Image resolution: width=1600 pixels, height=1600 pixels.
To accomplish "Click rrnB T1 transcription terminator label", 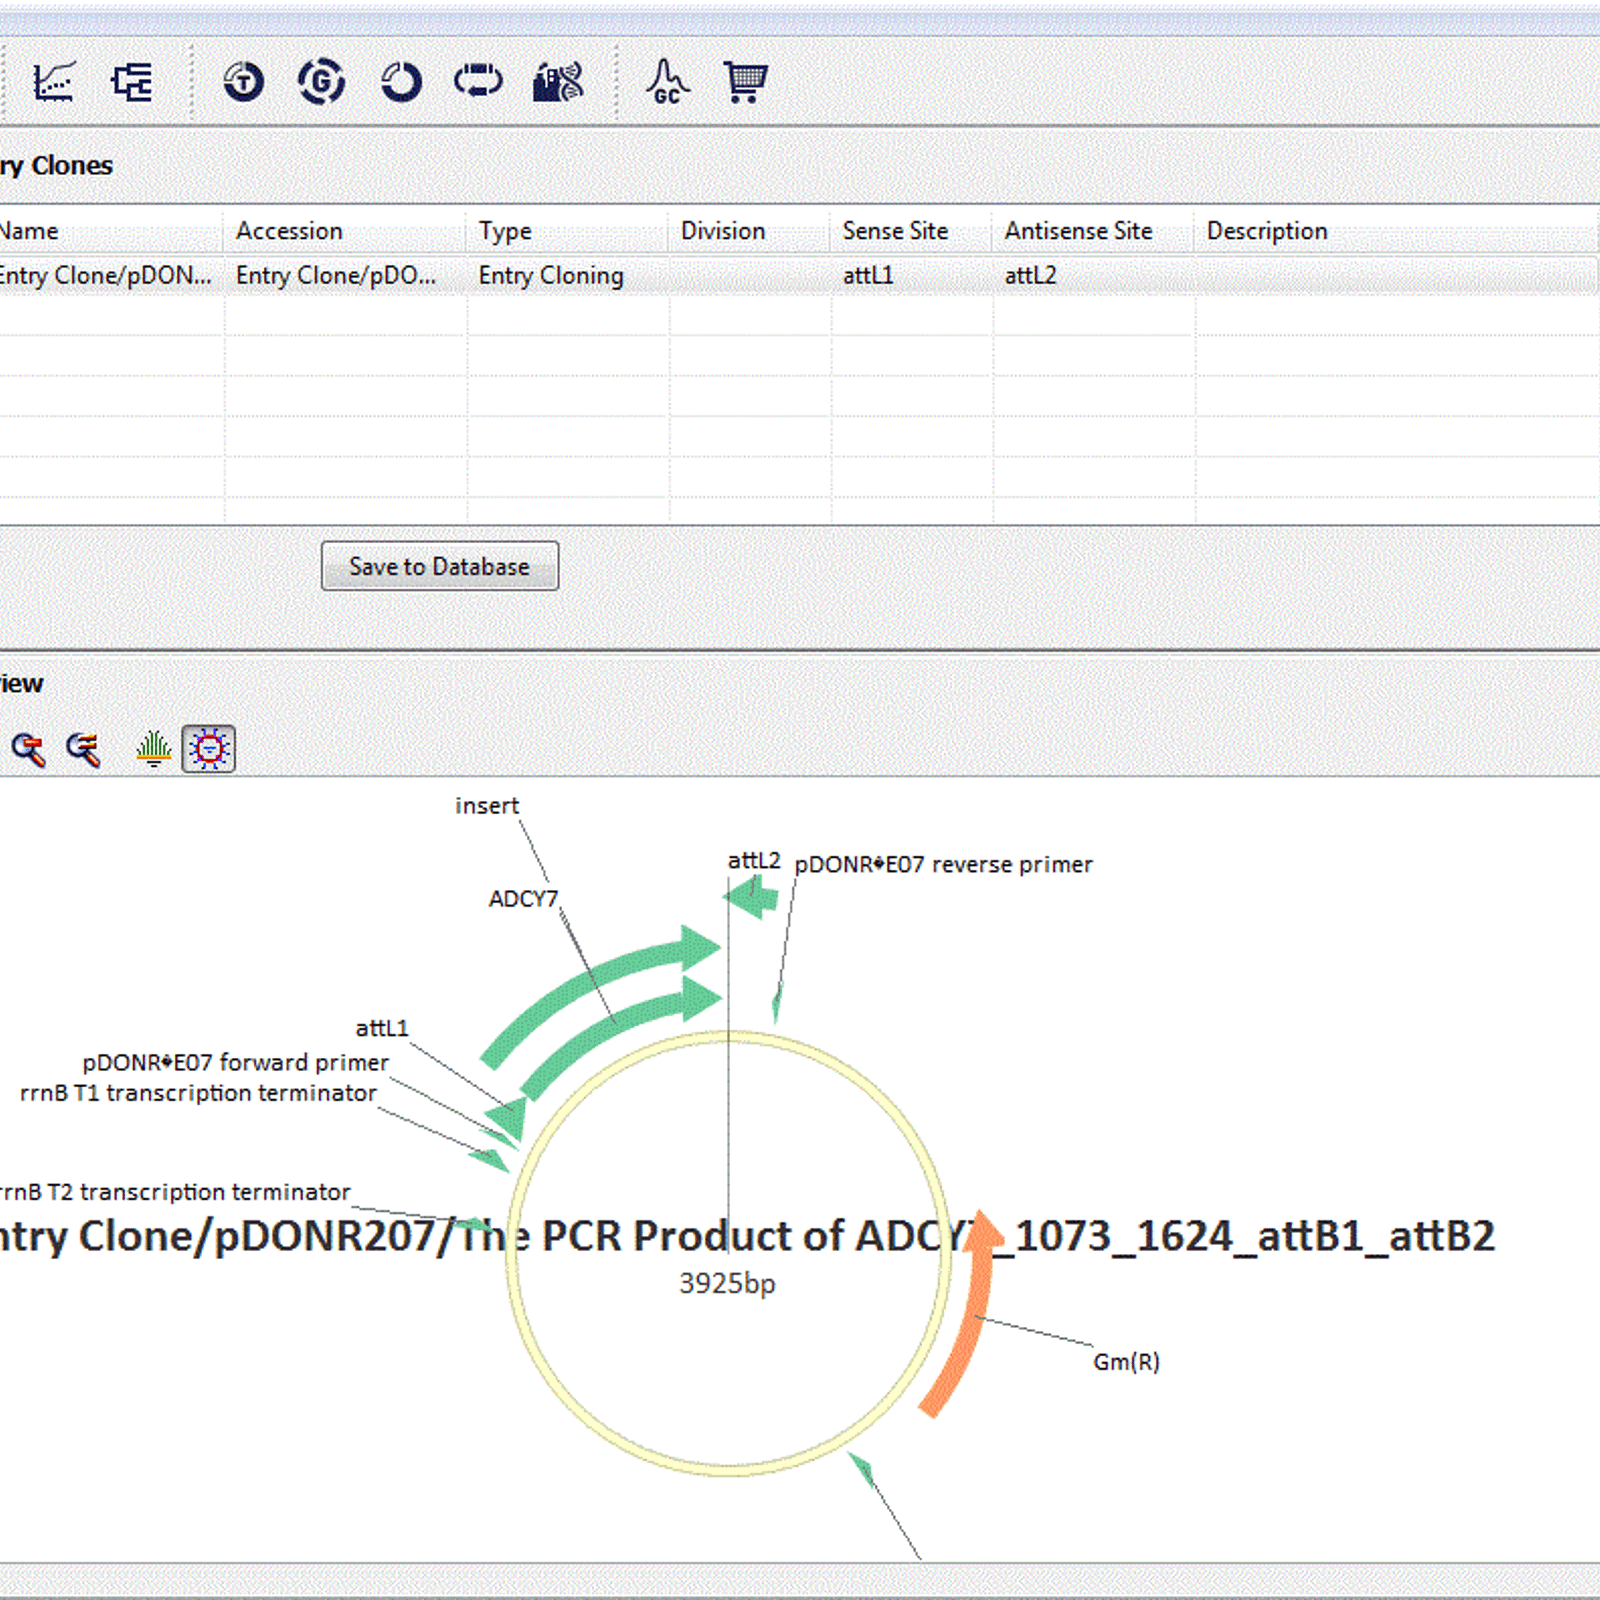I will click(x=198, y=1093).
